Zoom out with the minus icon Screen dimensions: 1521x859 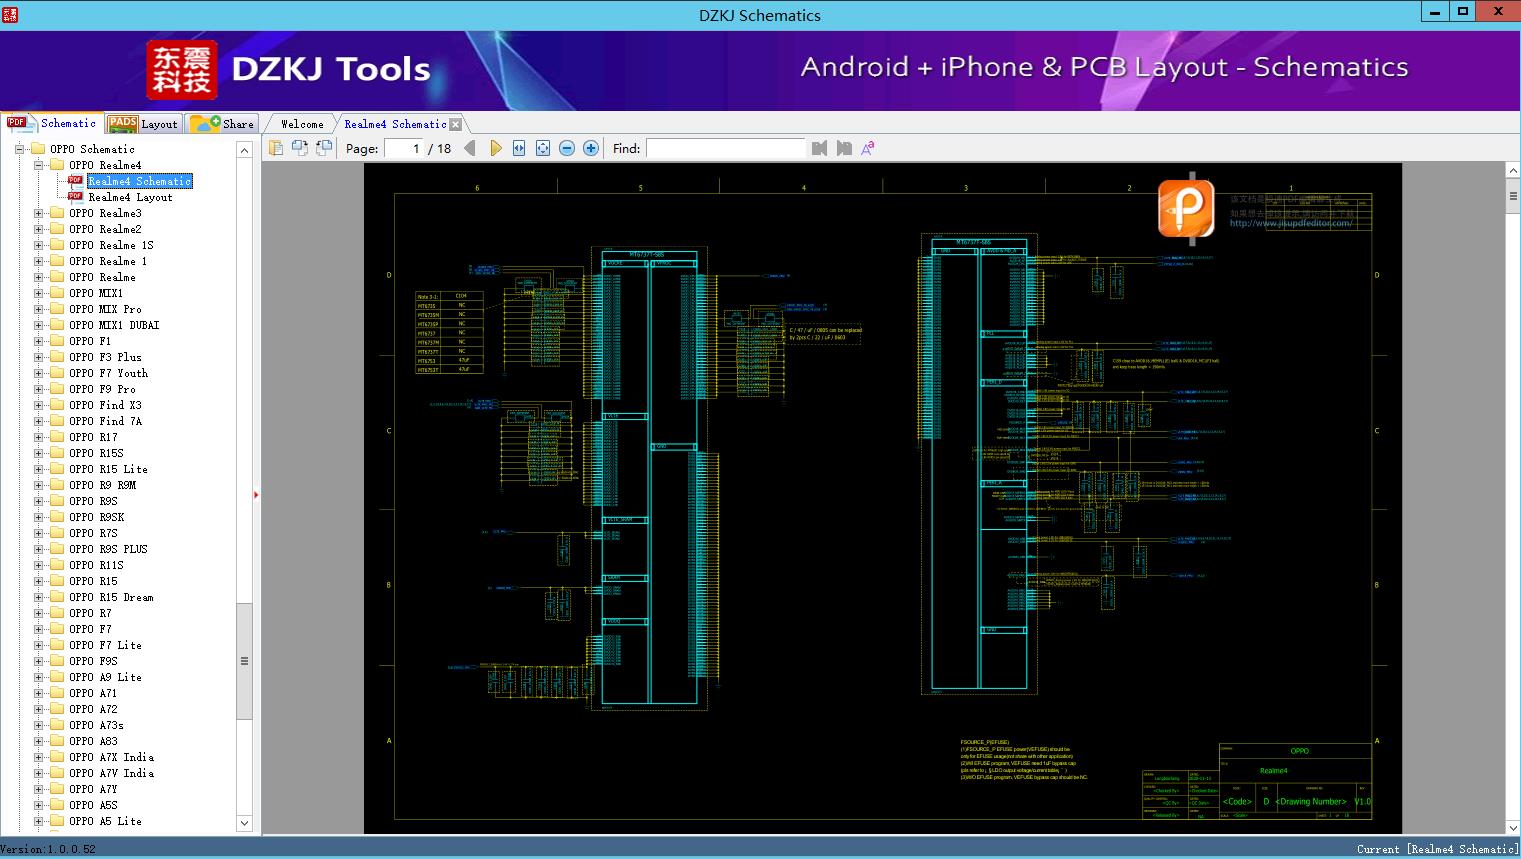pos(567,148)
